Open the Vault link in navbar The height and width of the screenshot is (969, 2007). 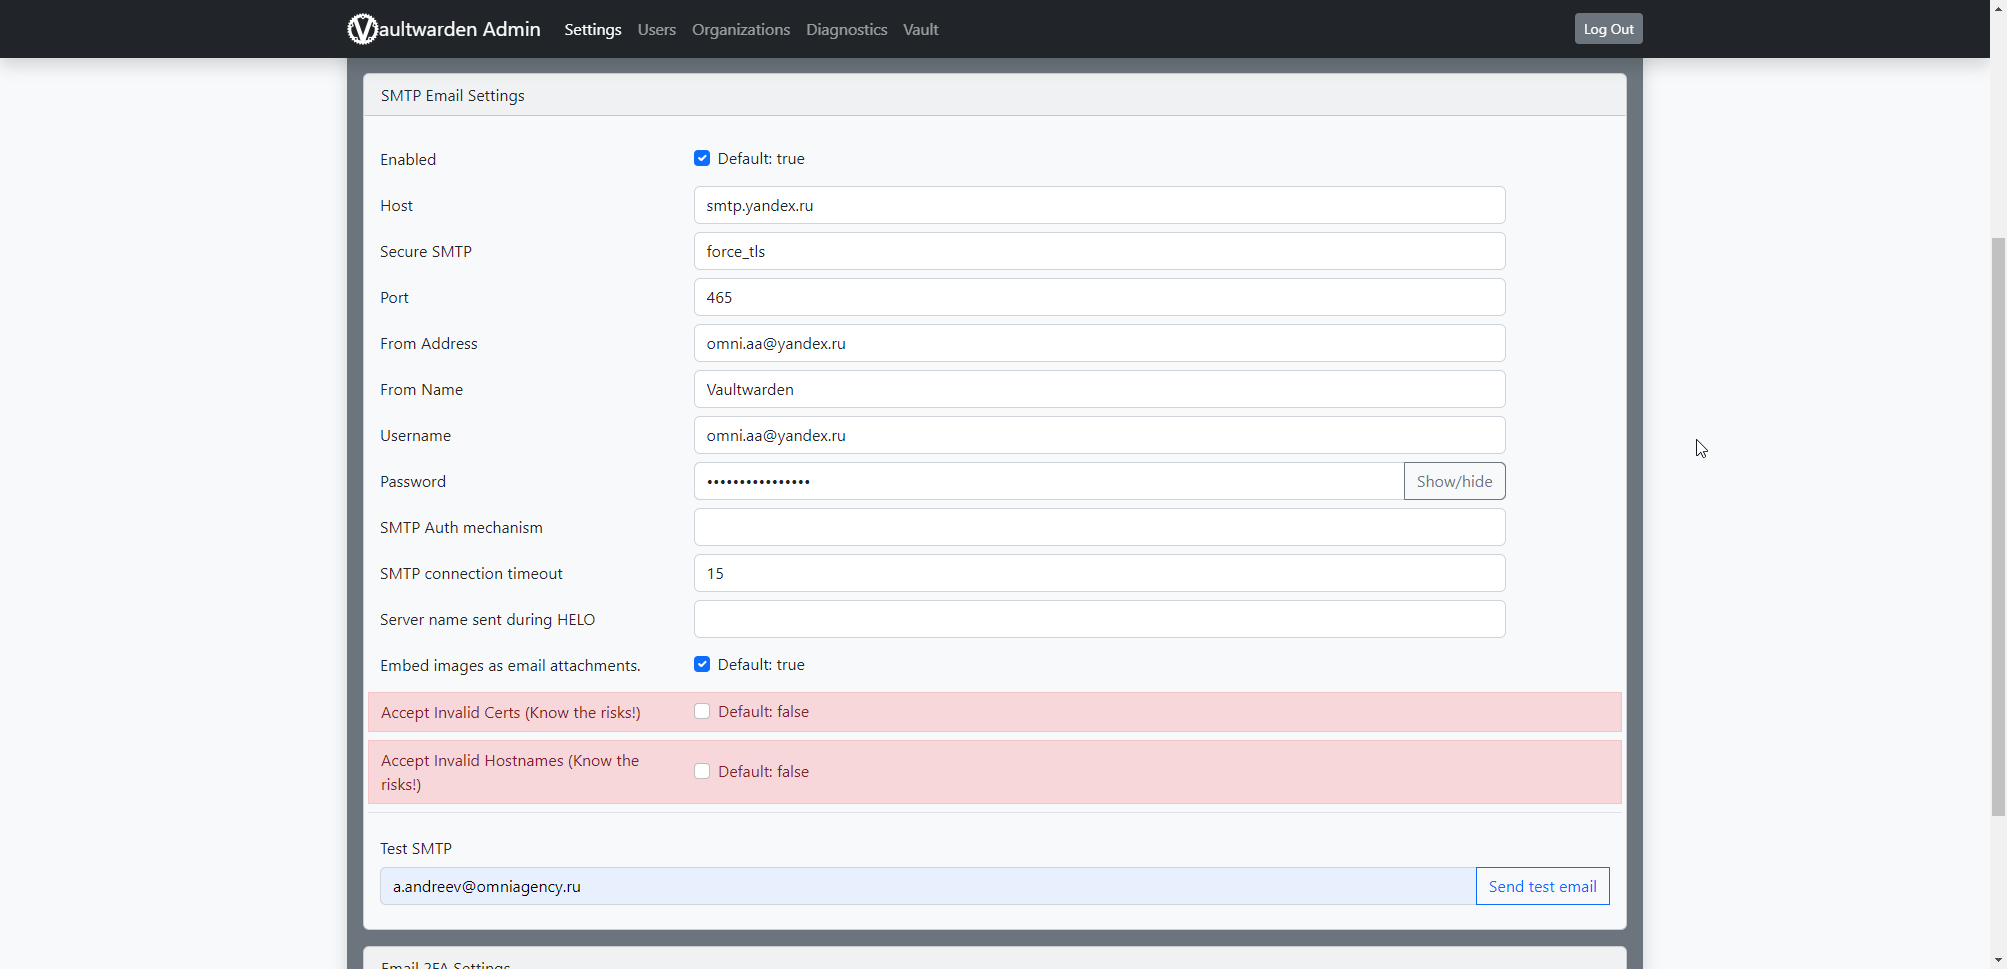click(920, 30)
